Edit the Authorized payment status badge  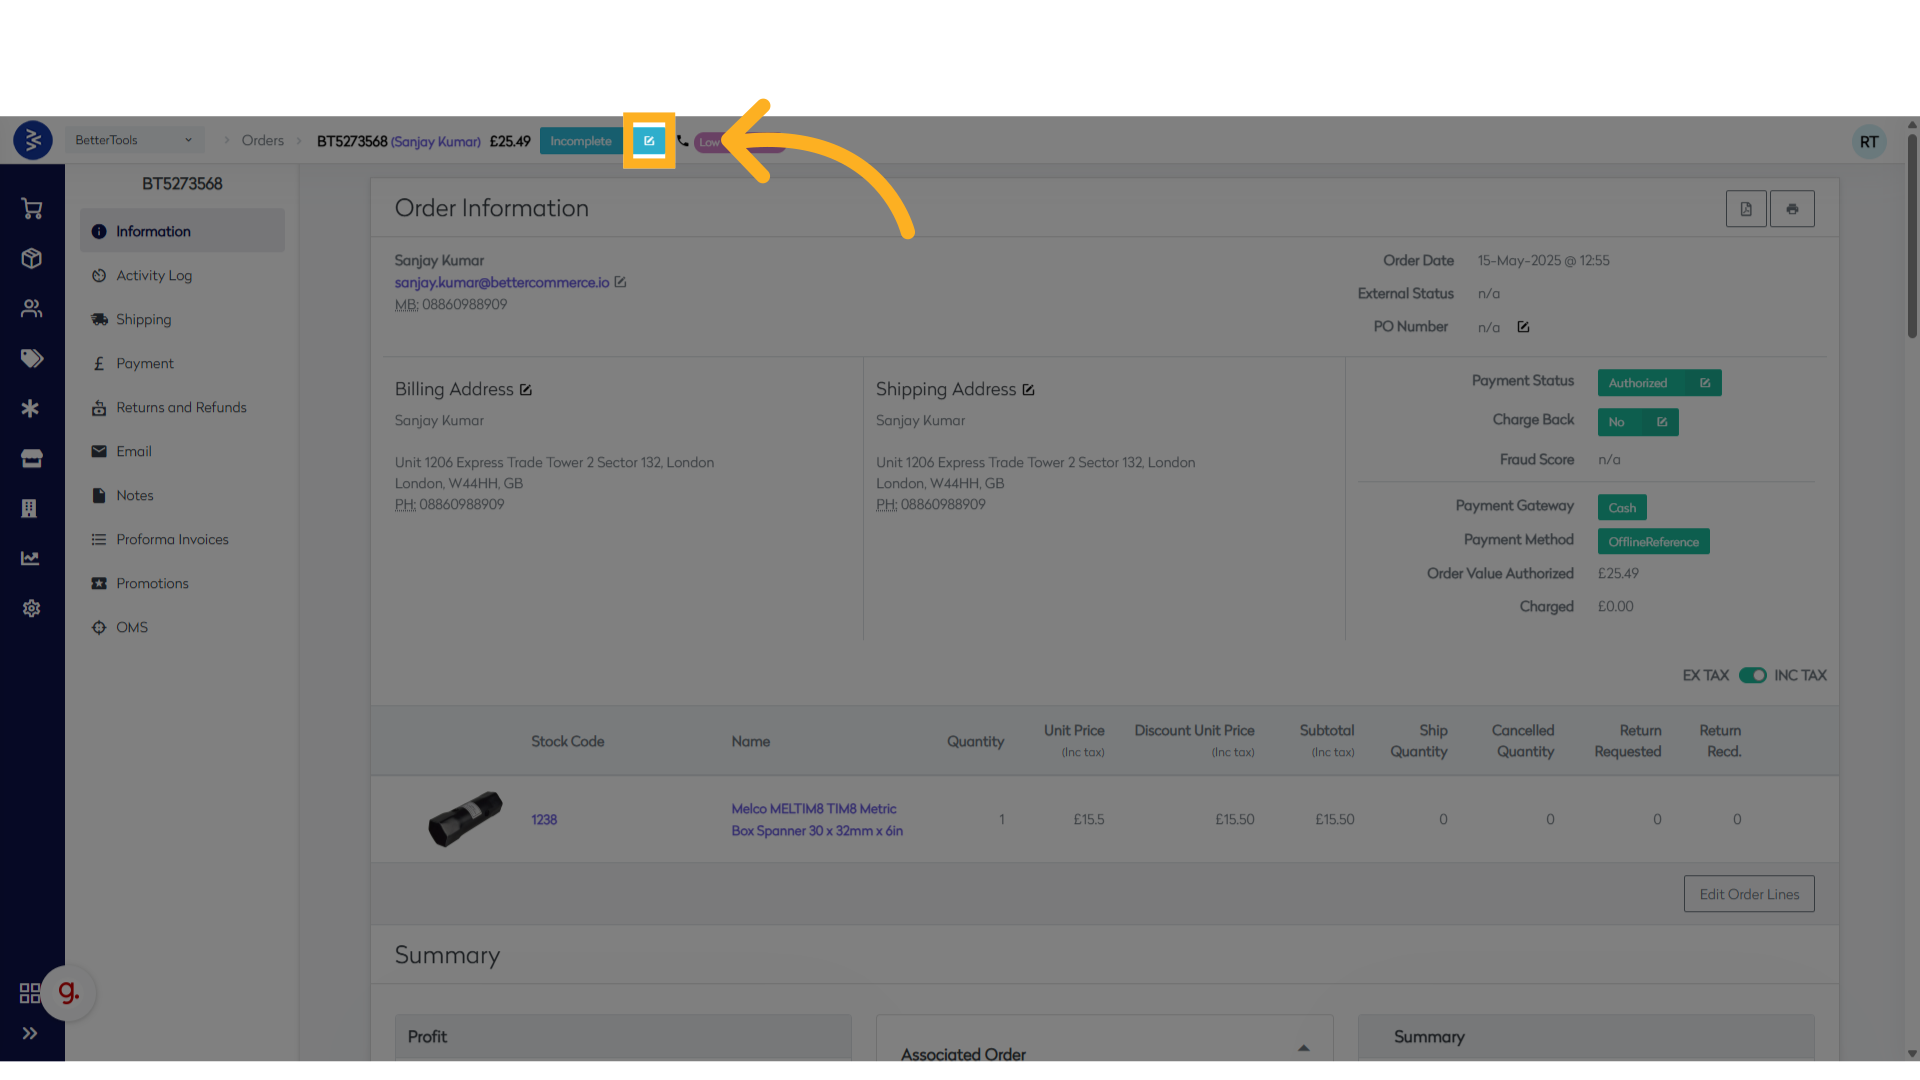tap(1705, 383)
